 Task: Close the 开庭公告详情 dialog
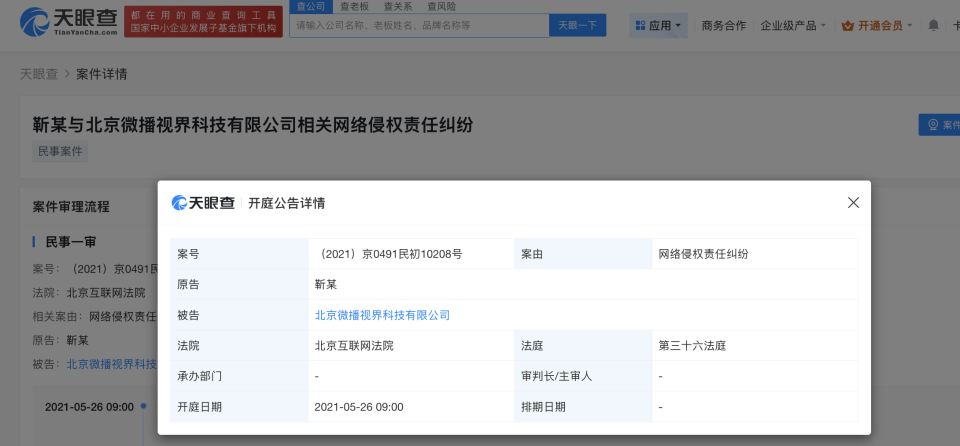[x=853, y=203]
